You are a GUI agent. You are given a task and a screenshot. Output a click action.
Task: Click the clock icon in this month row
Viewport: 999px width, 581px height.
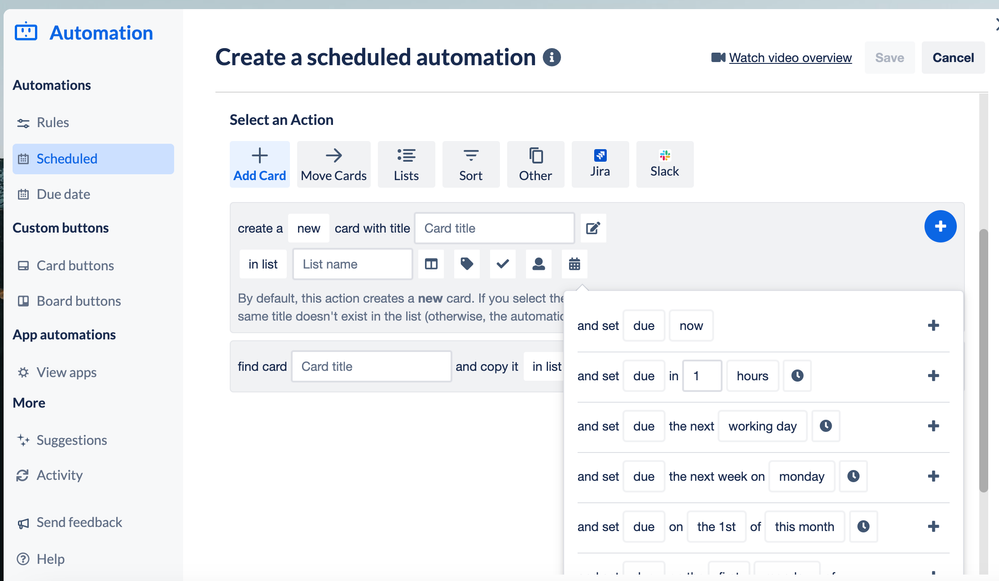pyautogui.click(x=863, y=527)
